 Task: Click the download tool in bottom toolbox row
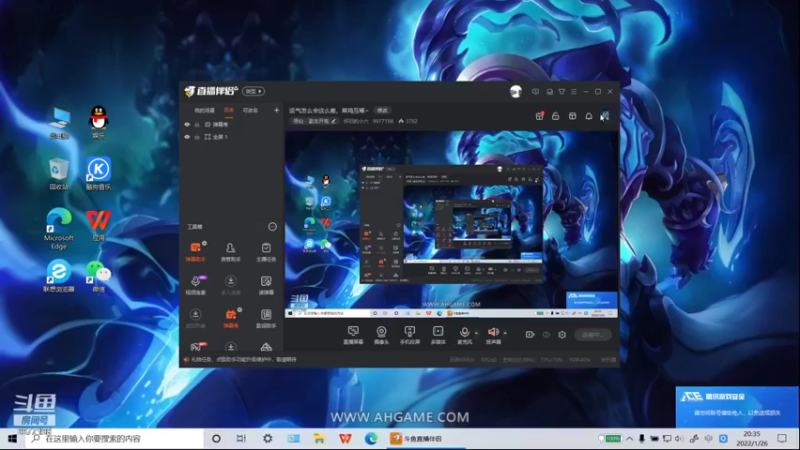pyautogui.click(x=231, y=347)
